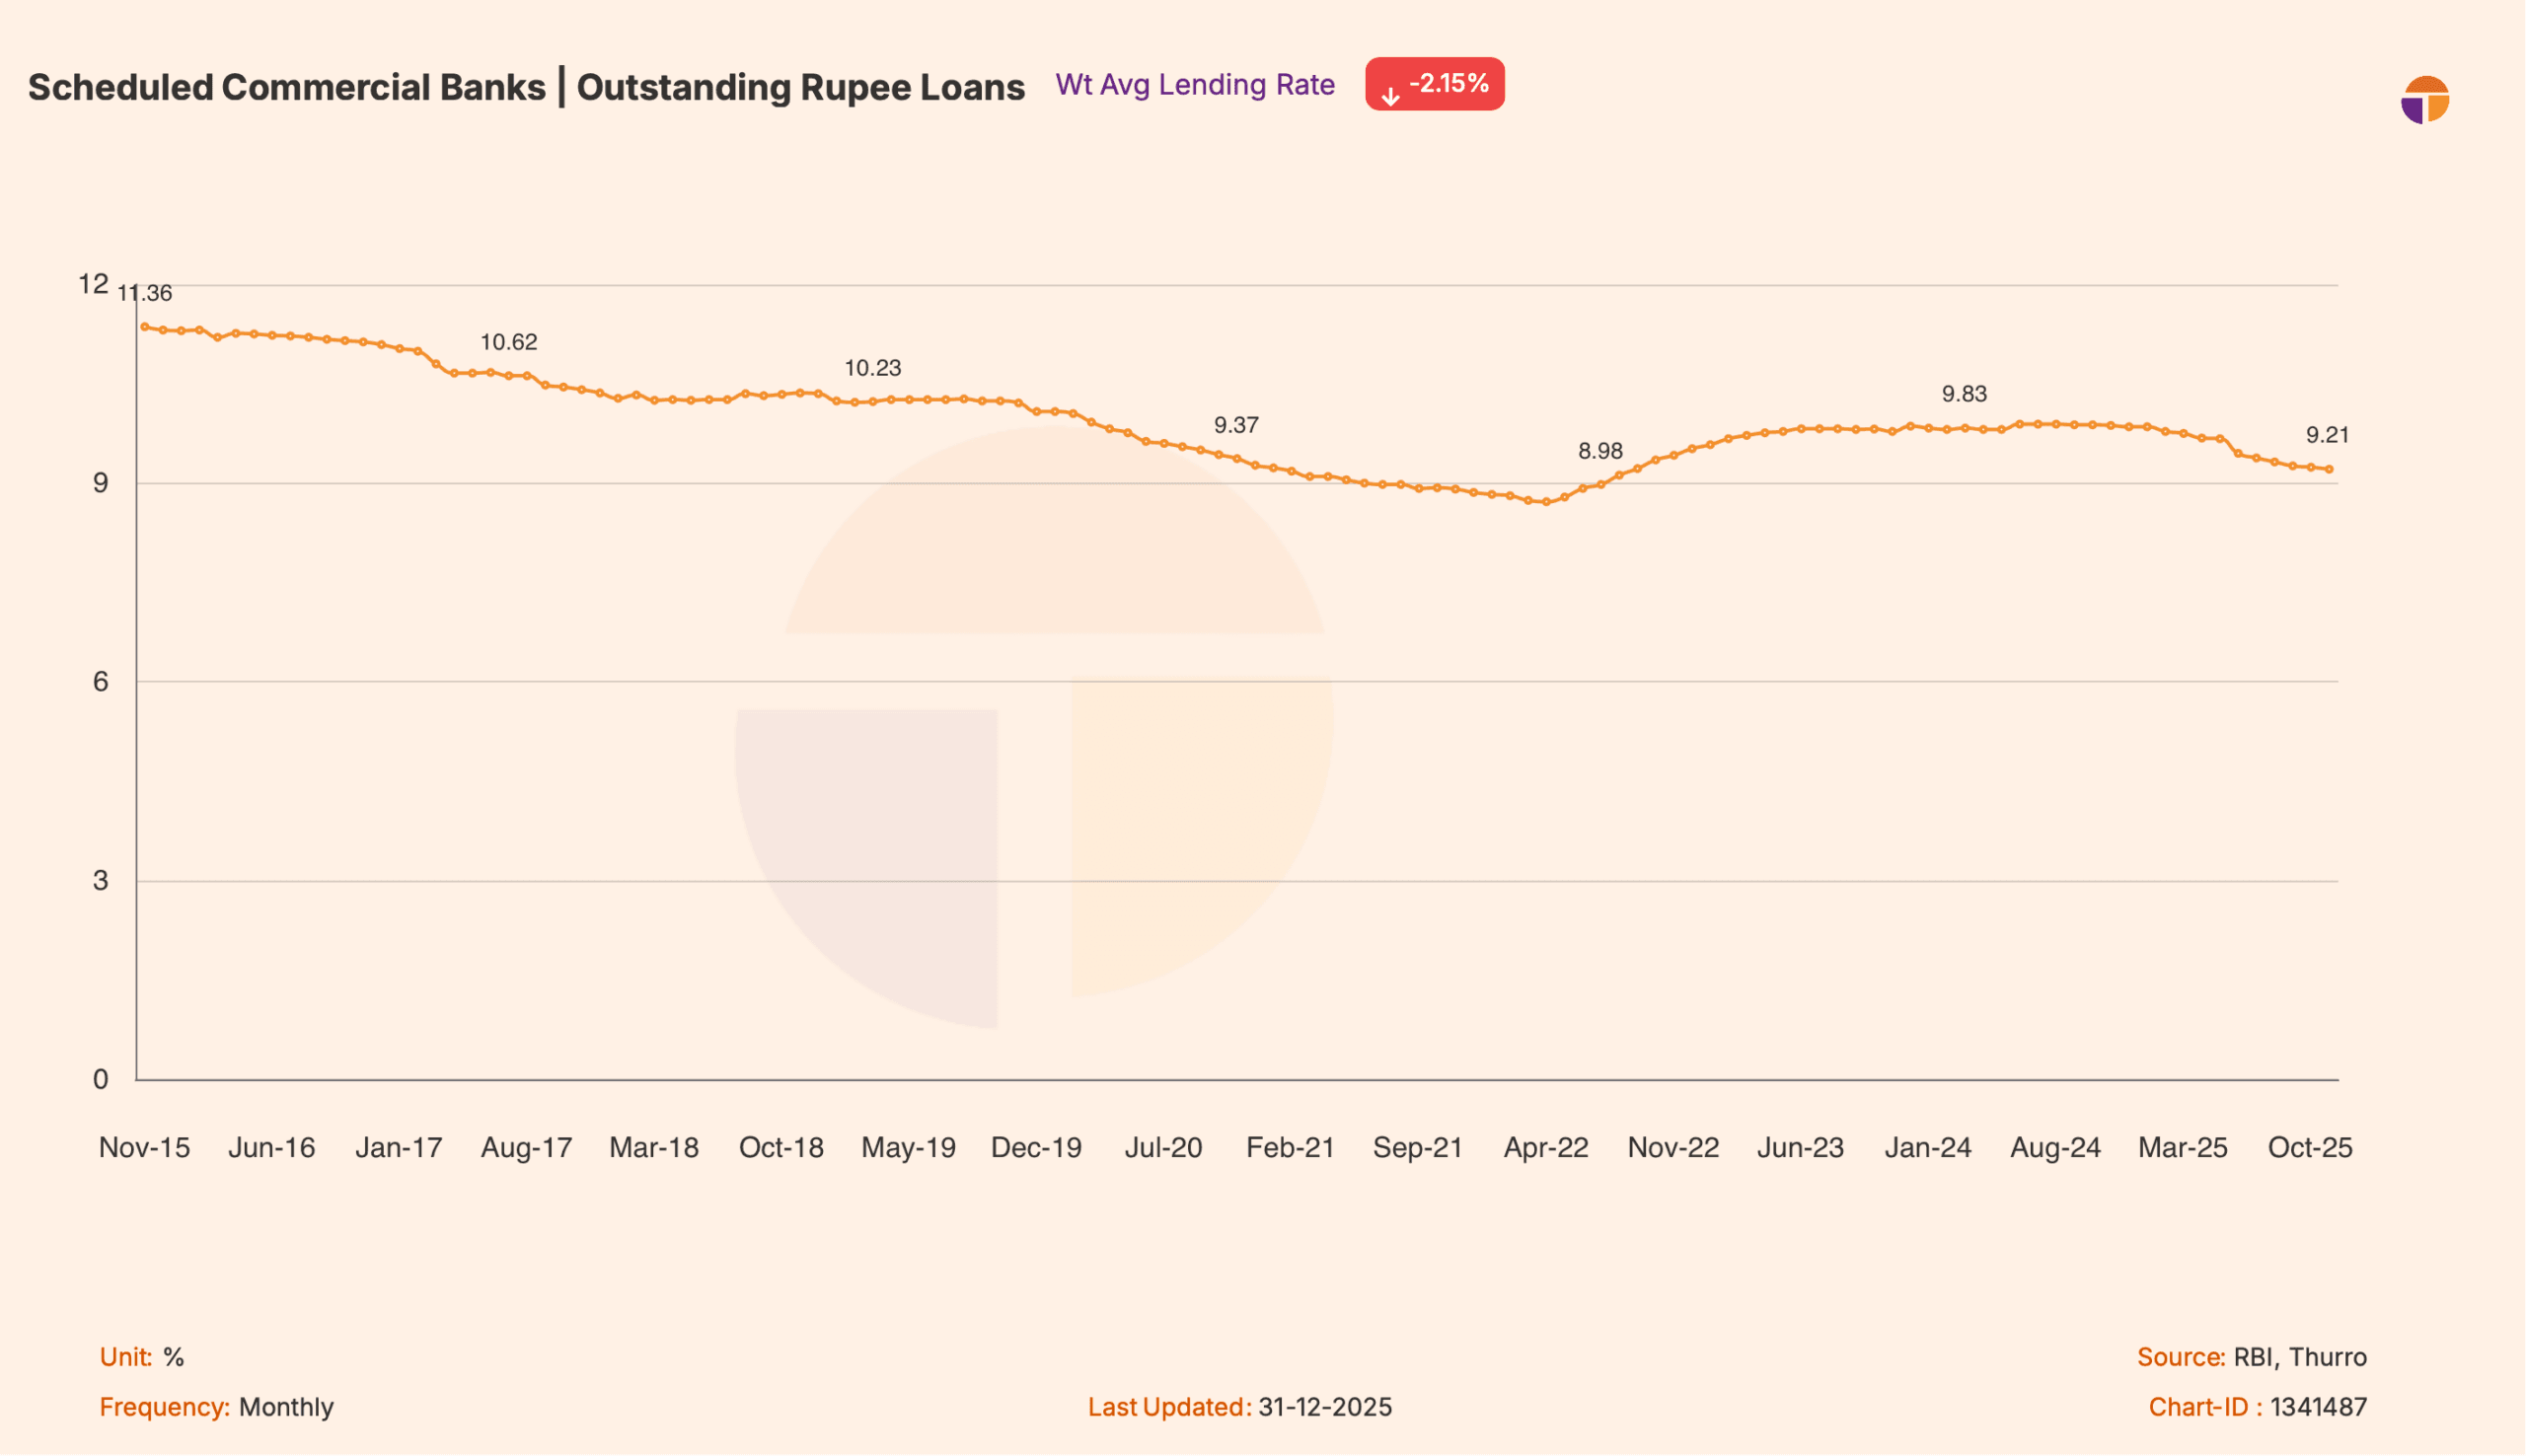Click the 11.36 data point label
Image resolution: width=2526 pixels, height=1456 pixels.
click(x=145, y=293)
